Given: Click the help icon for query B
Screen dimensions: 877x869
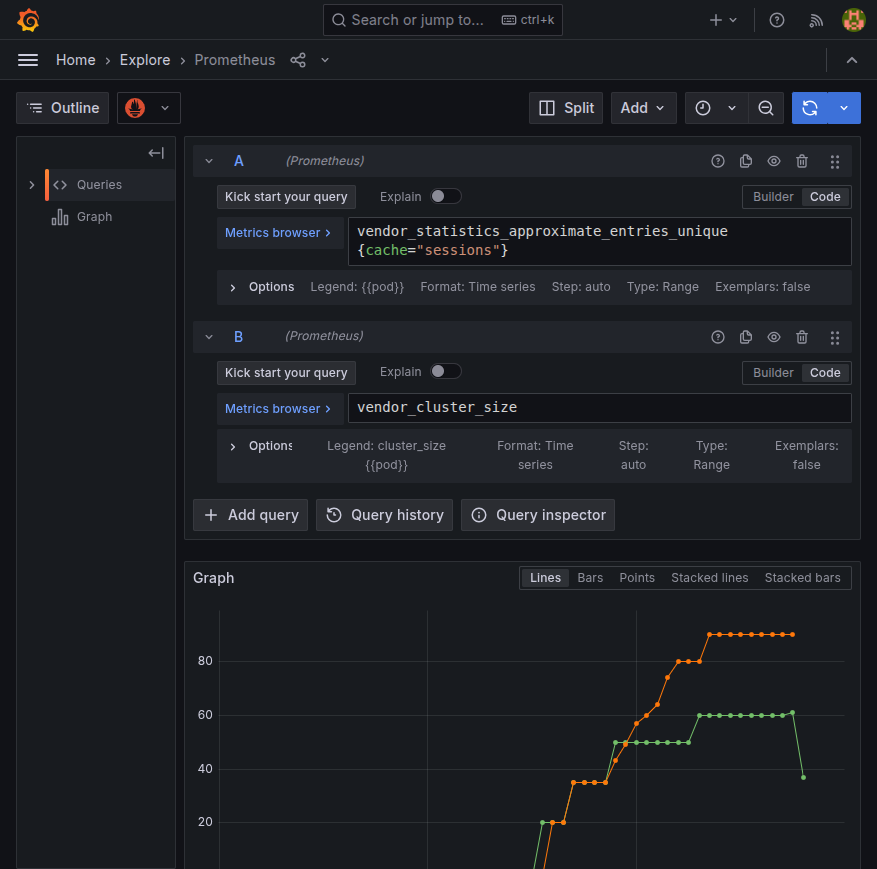Looking at the screenshot, I should pyautogui.click(x=718, y=337).
